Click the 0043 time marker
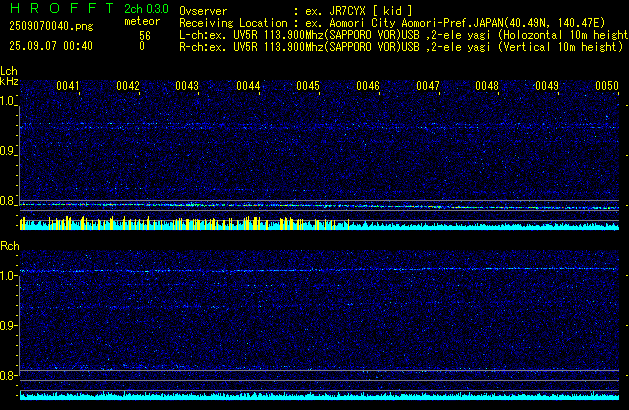 click(187, 86)
